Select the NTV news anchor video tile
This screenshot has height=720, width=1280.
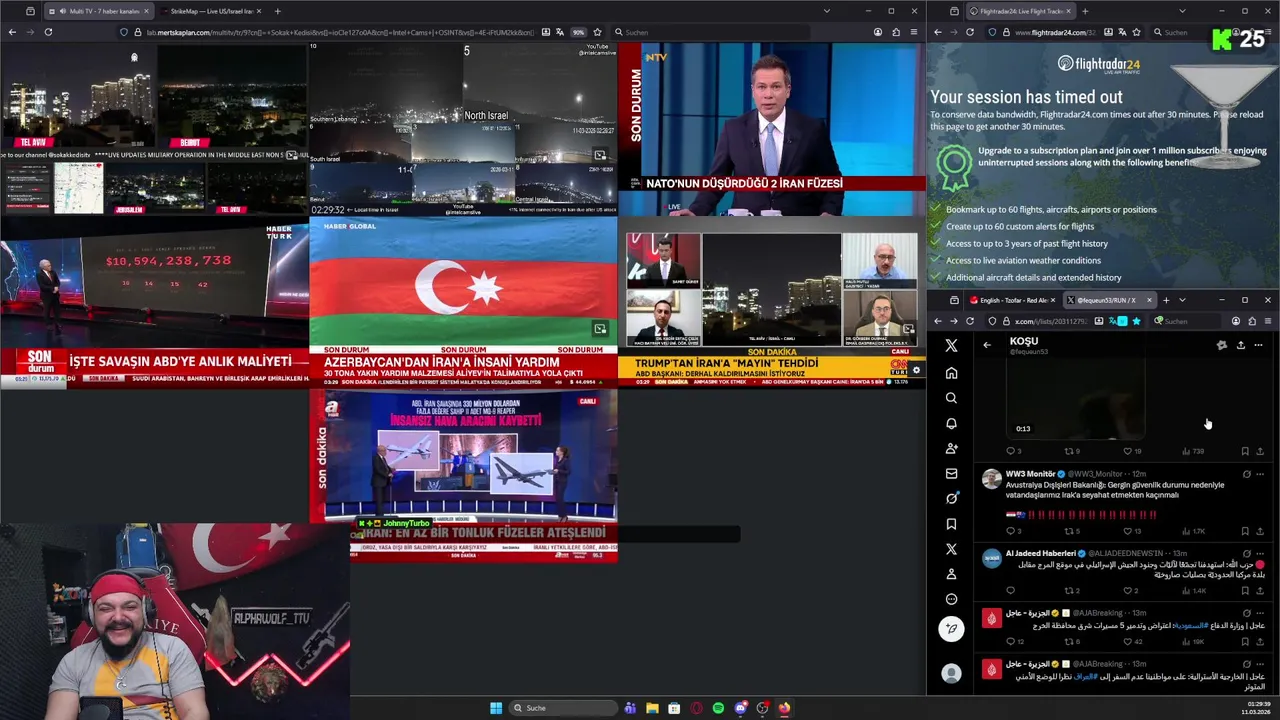point(771,129)
